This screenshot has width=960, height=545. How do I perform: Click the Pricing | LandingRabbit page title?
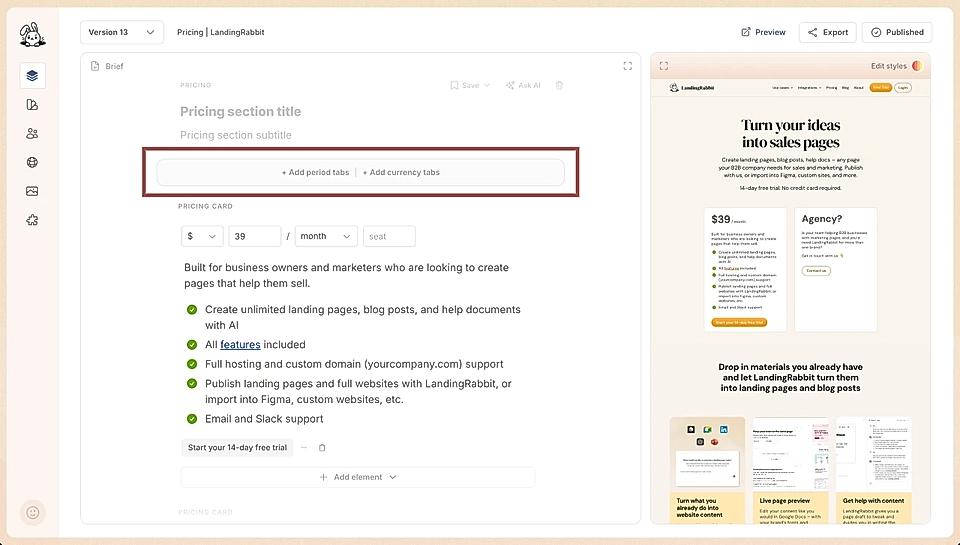(x=220, y=32)
